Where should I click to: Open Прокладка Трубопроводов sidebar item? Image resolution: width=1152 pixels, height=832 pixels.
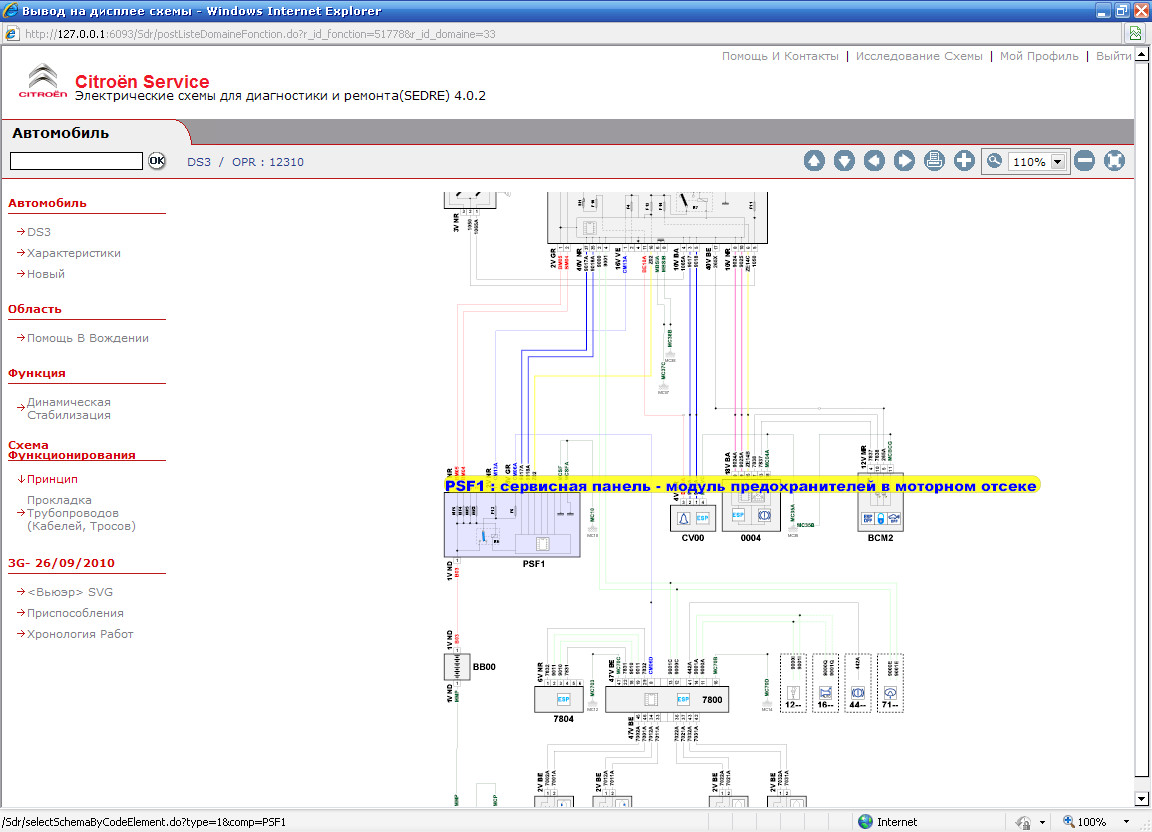click(x=81, y=513)
